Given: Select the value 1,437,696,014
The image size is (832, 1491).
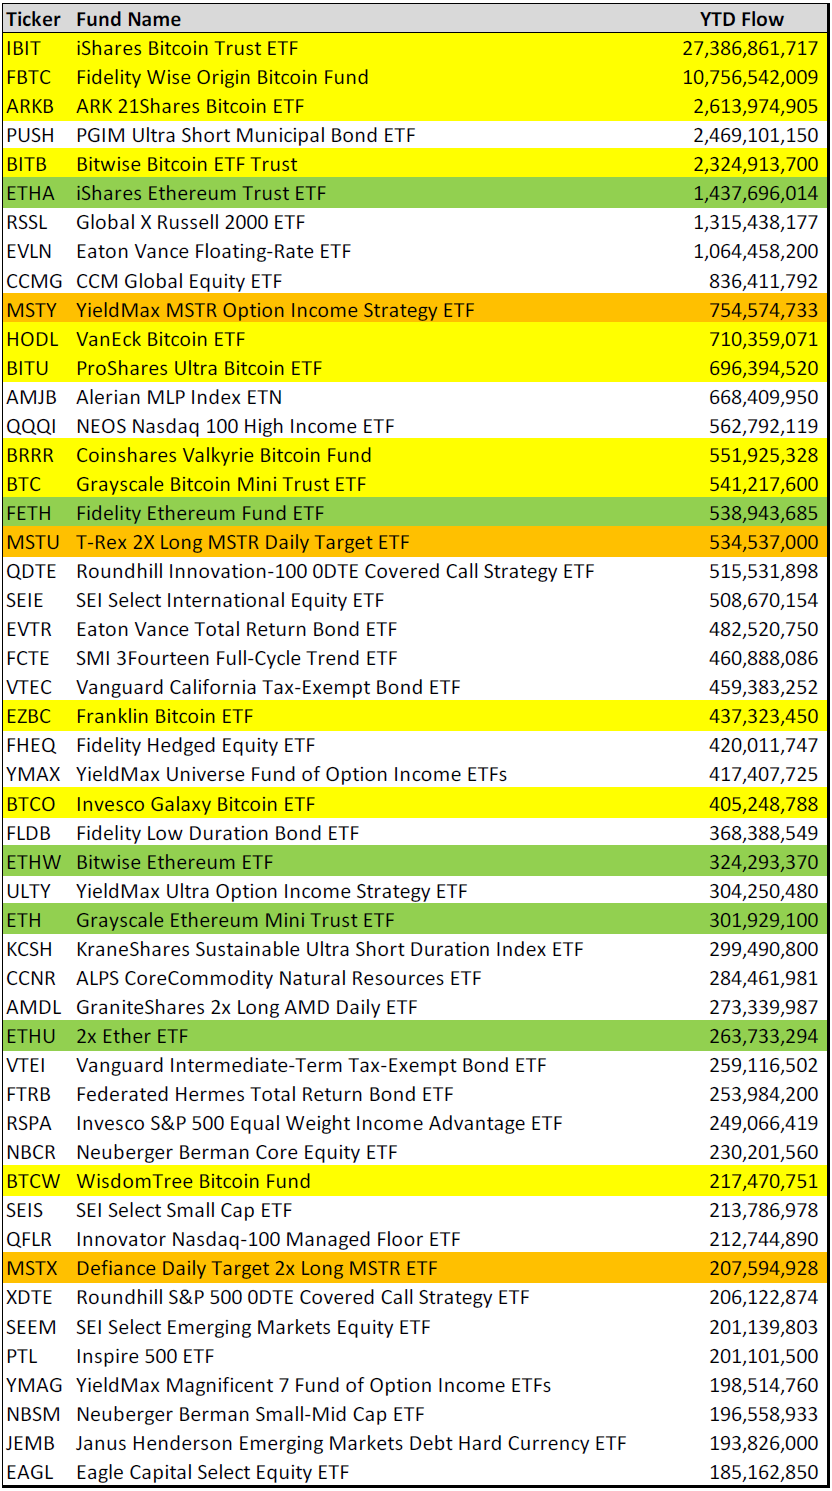Looking at the screenshot, I should (x=756, y=193).
